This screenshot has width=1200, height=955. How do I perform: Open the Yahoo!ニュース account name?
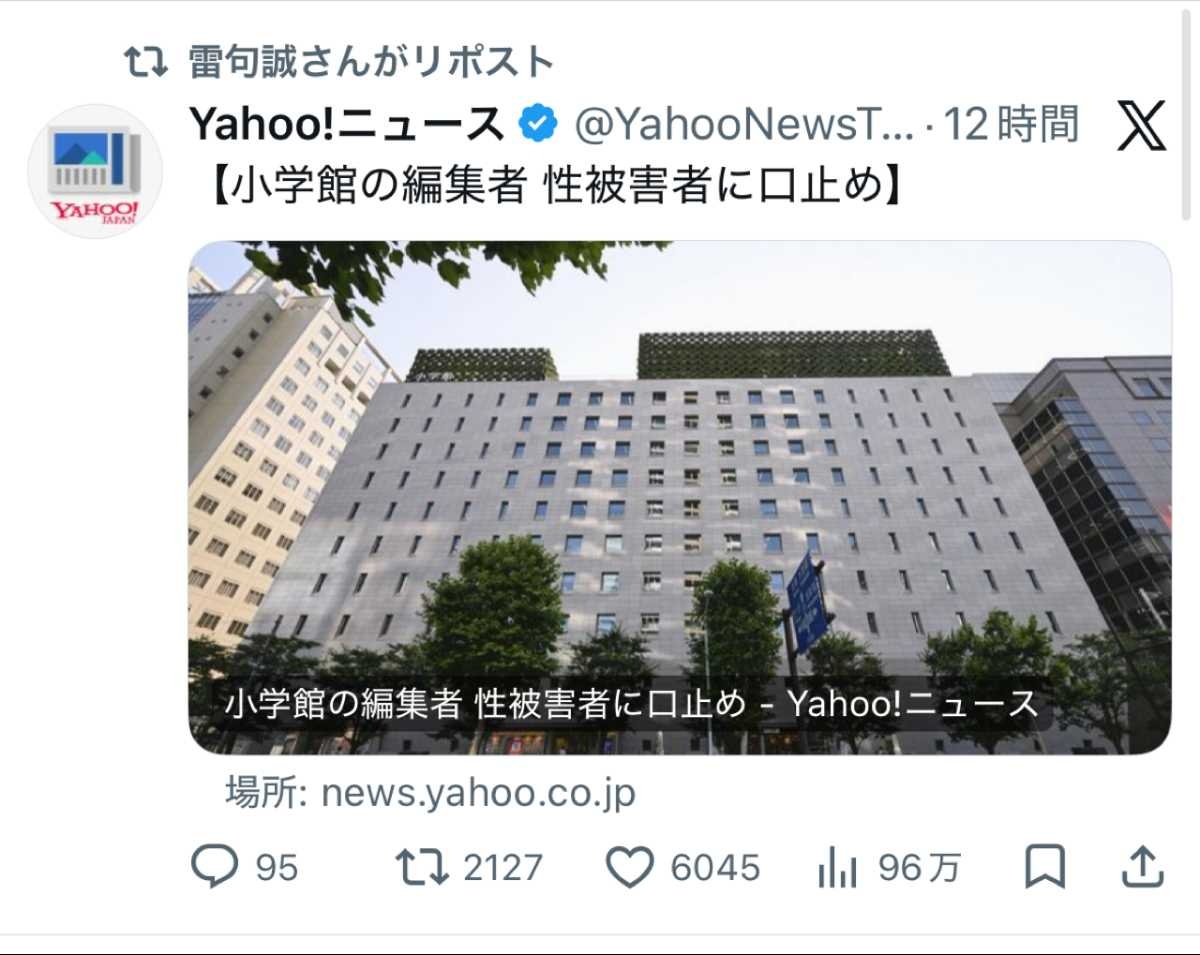[x=346, y=125]
